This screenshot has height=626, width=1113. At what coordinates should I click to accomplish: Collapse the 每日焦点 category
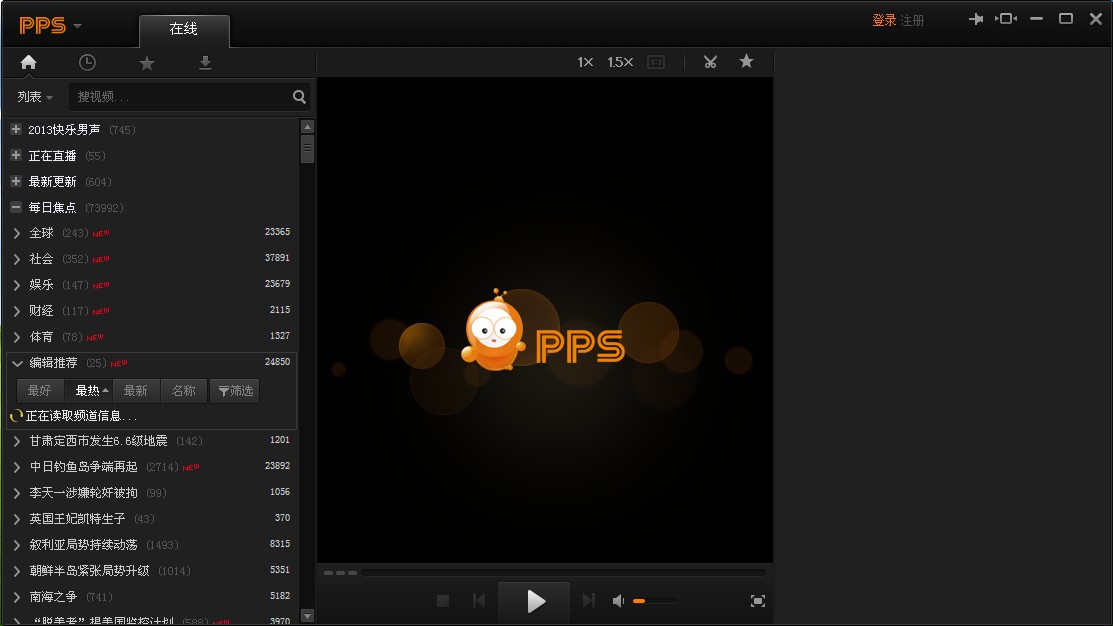(x=16, y=208)
